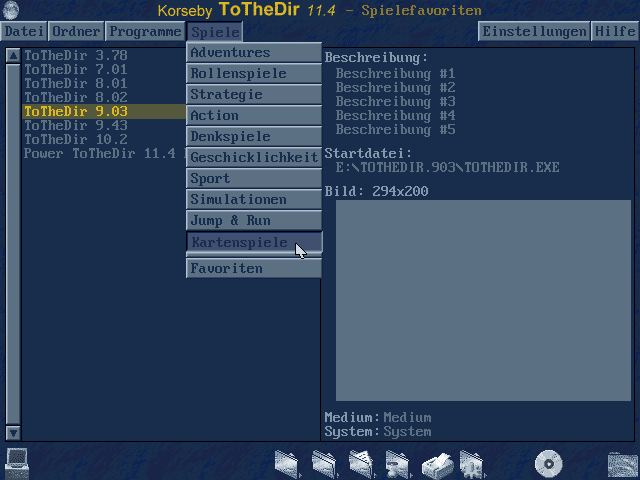Open the folder icon with pyramid shape
640x480 pixels.
click(x=362, y=464)
